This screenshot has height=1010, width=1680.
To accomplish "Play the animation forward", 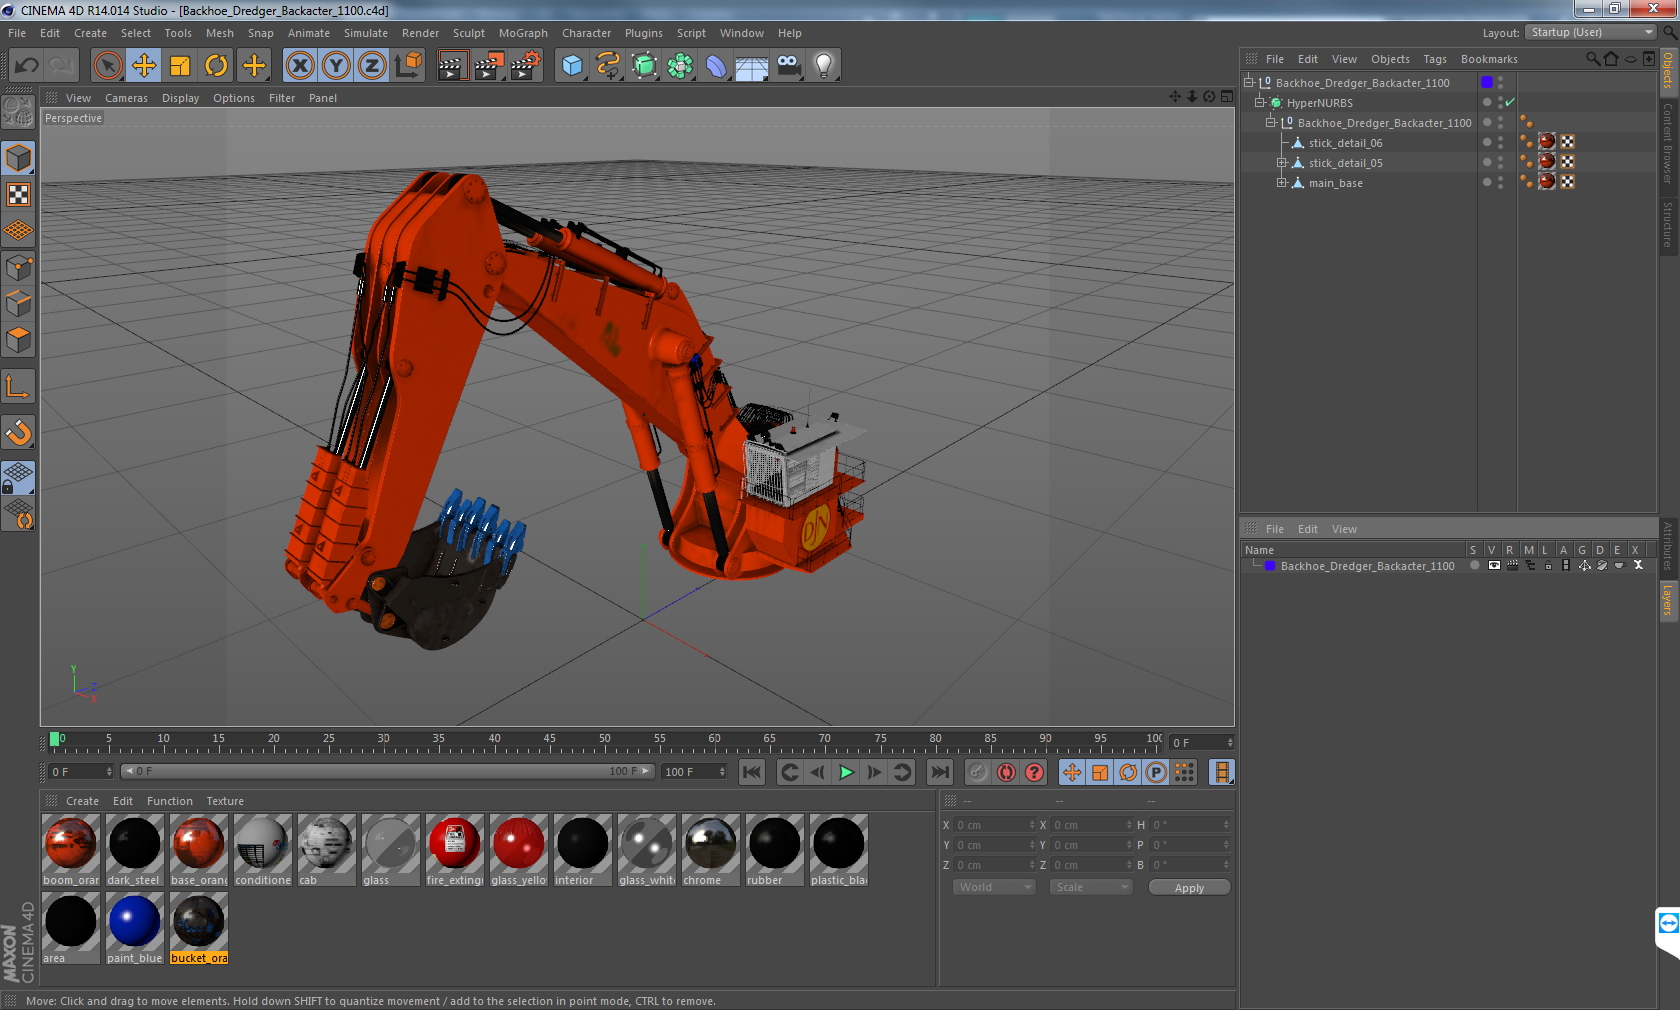I will pyautogui.click(x=846, y=772).
